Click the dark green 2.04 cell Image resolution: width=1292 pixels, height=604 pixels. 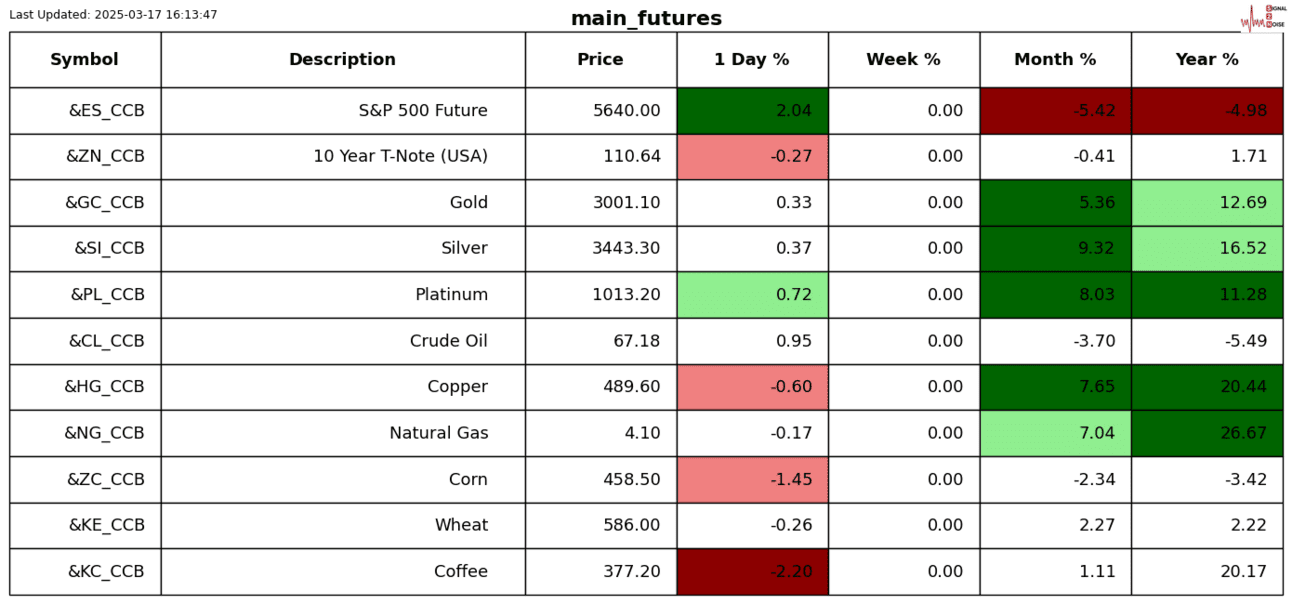(x=752, y=111)
